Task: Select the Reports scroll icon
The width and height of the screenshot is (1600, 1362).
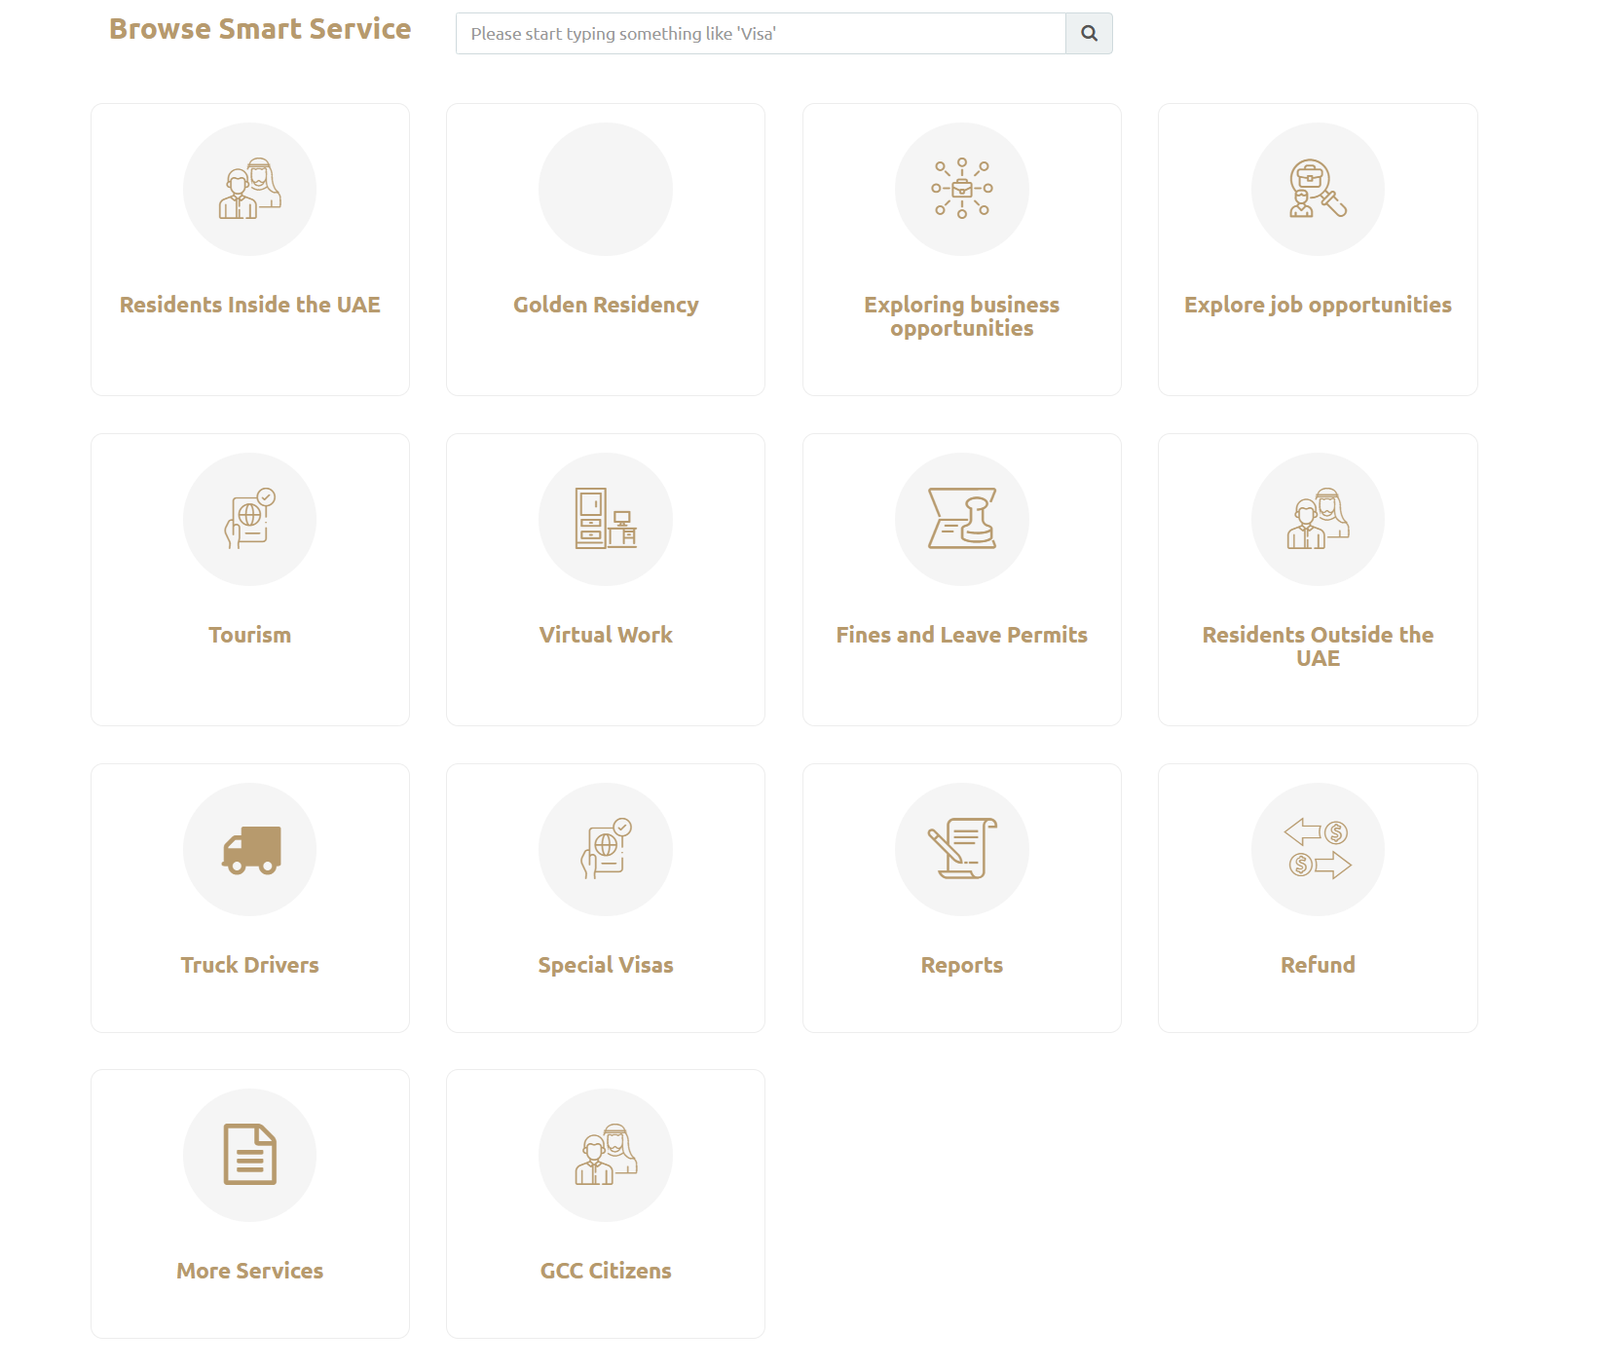Action: [962, 848]
